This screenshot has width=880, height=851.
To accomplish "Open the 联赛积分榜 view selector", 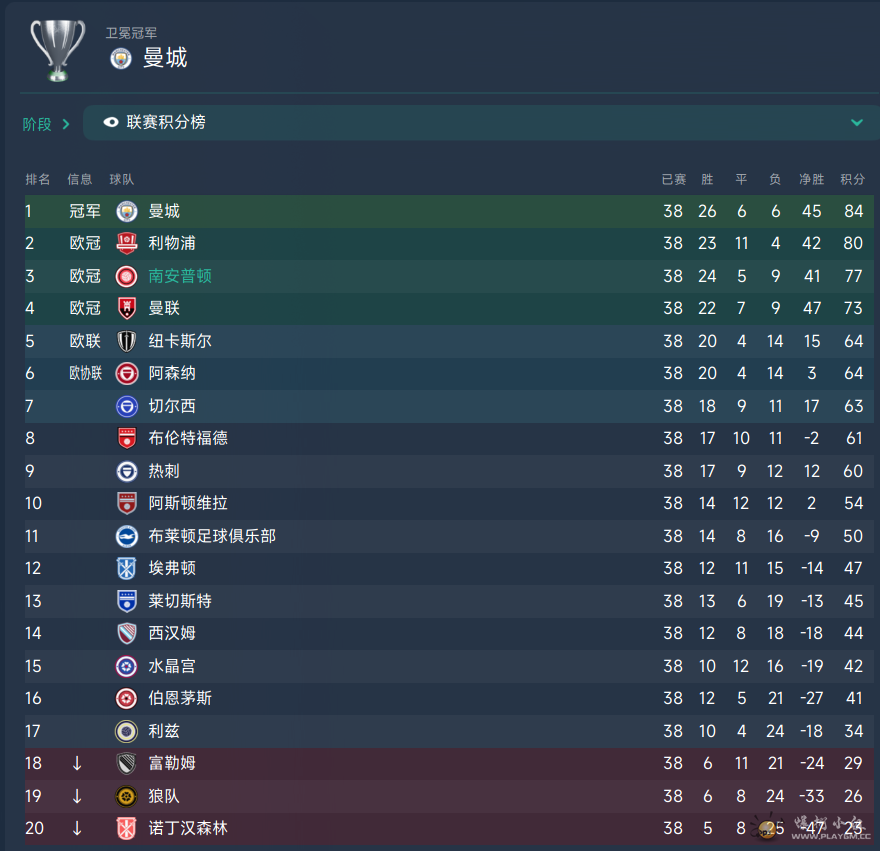I will pyautogui.click(x=481, y=122).
